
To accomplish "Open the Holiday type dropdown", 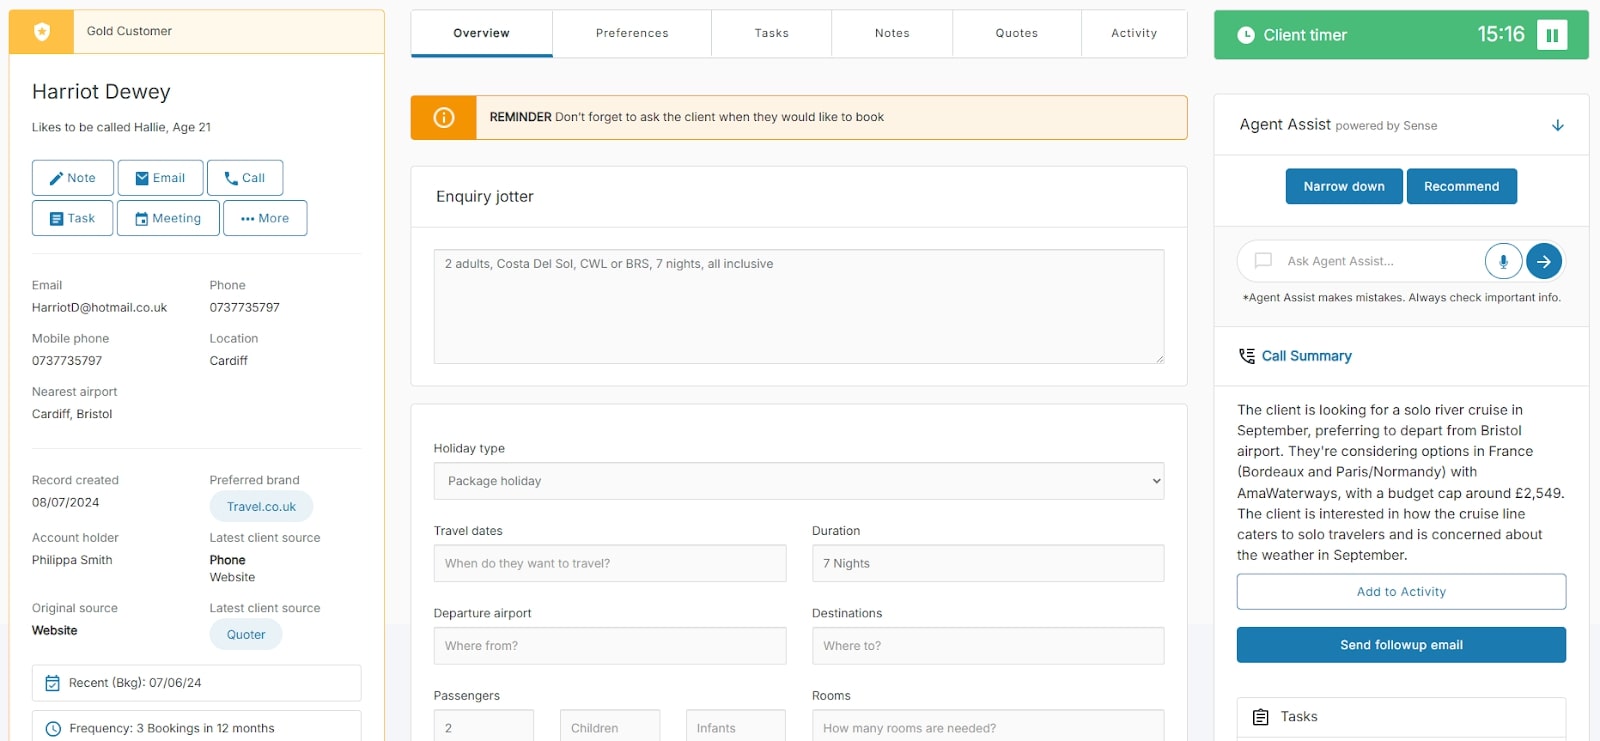I will 798,481.
